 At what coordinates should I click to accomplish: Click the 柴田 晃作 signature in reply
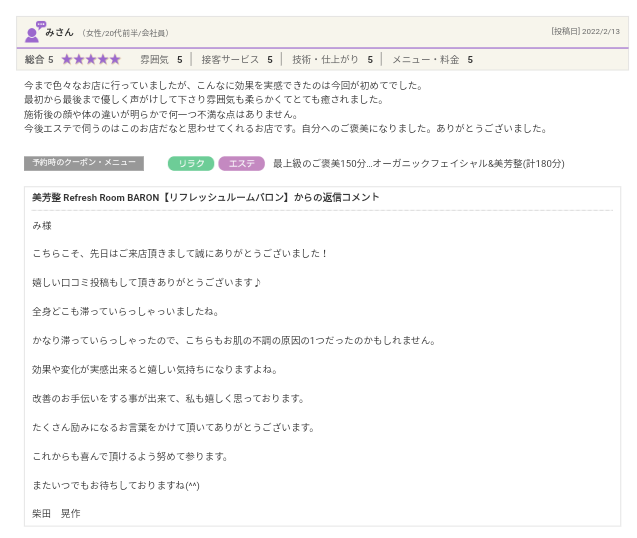56,513
